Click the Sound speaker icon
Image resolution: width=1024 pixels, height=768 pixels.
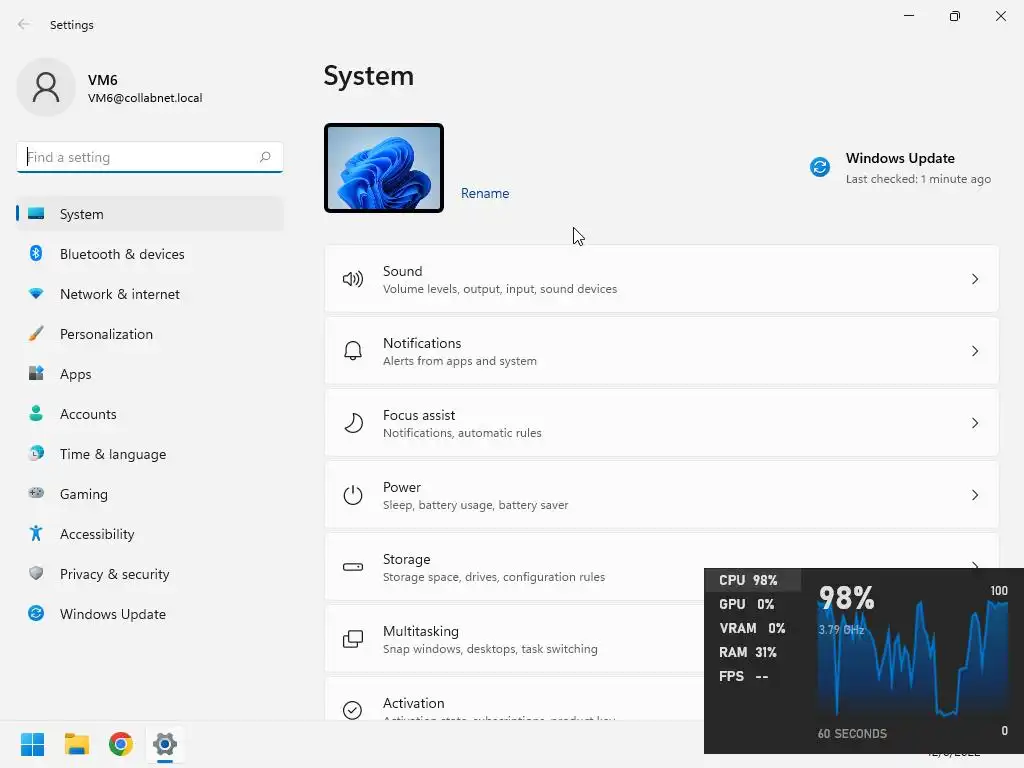[x=353, y=280]
